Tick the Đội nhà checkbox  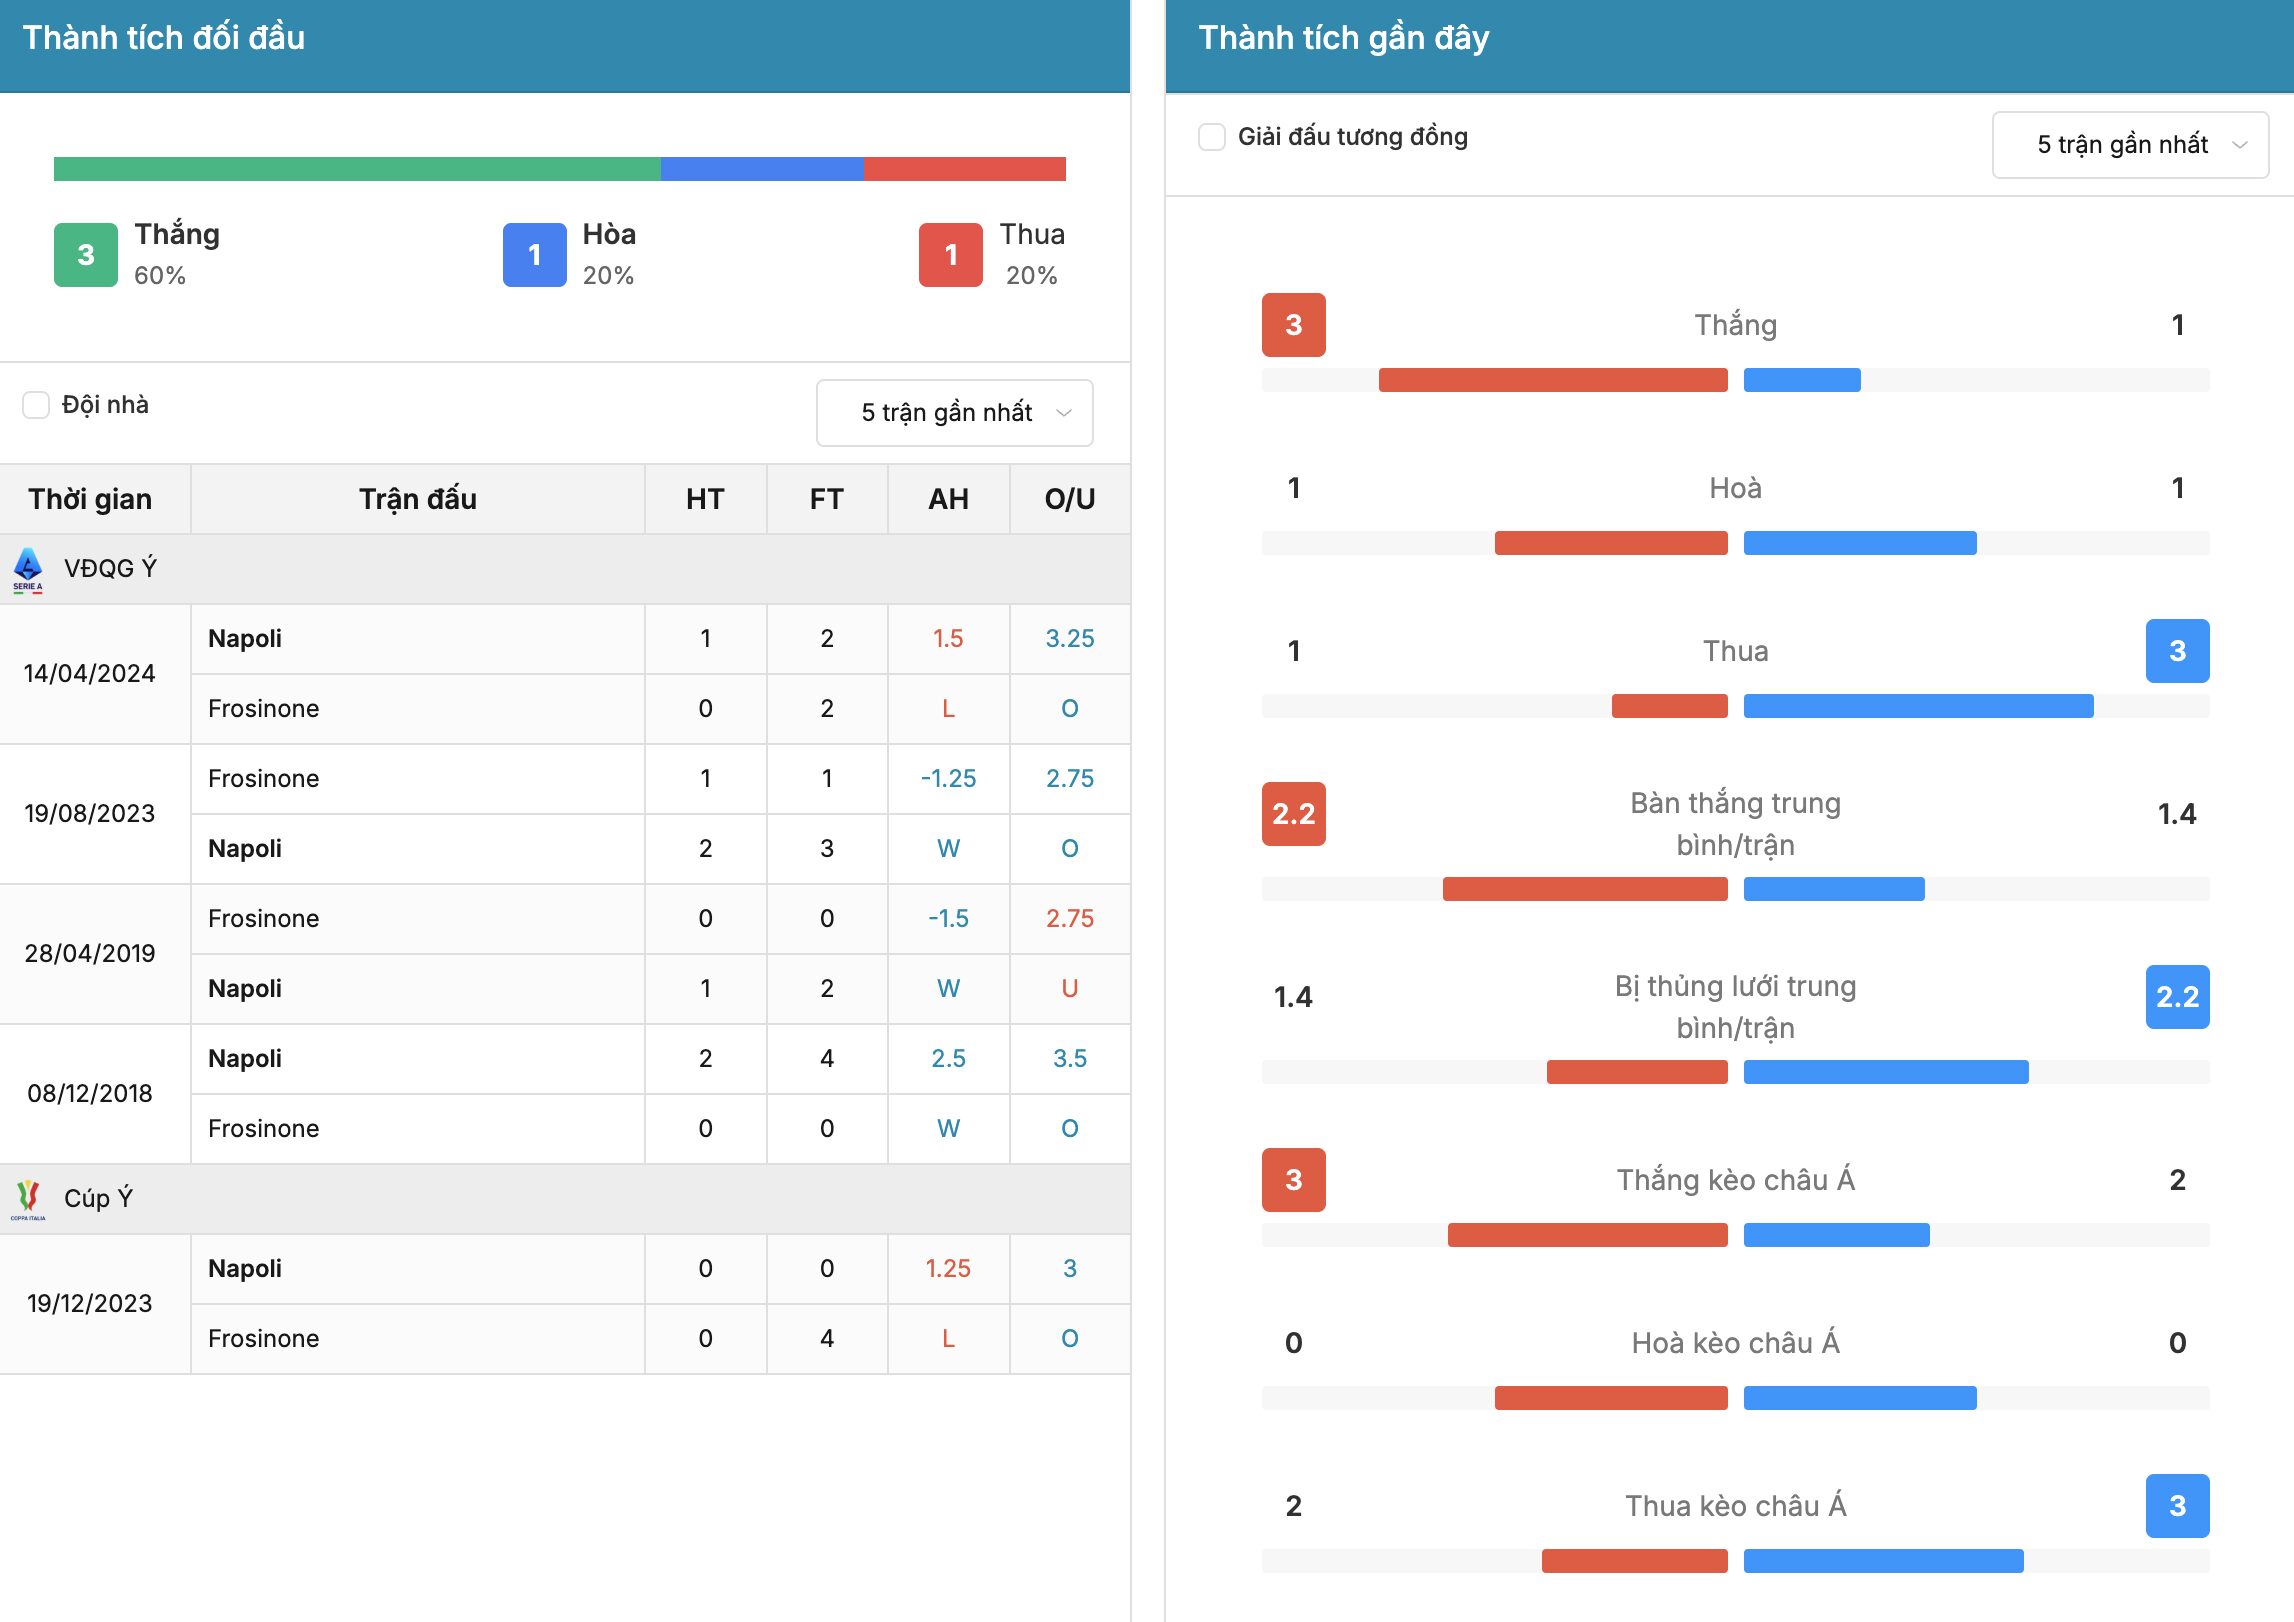pyautogui.click(x=36, y=405)
